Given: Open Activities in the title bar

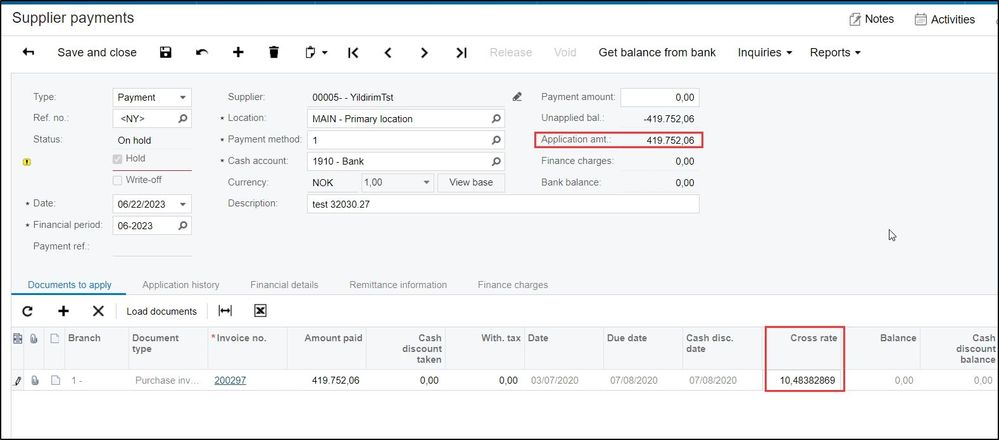Looking at the screenshot, I should [x=944, y=19].
